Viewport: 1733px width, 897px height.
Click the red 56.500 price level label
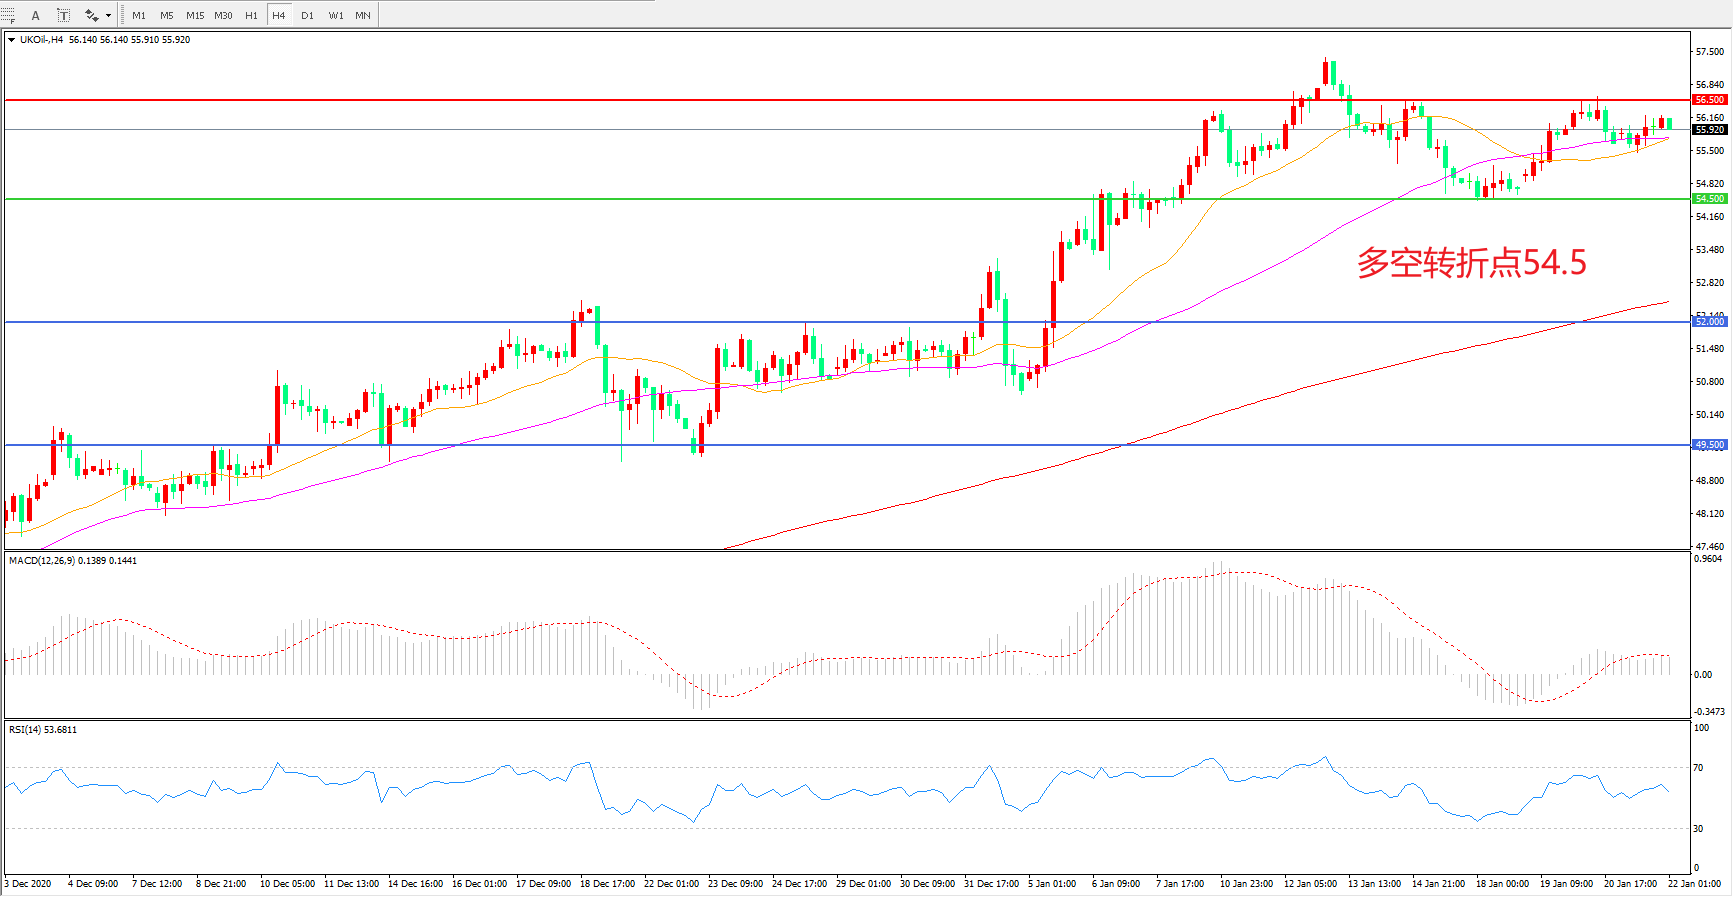click(1709, 100)
